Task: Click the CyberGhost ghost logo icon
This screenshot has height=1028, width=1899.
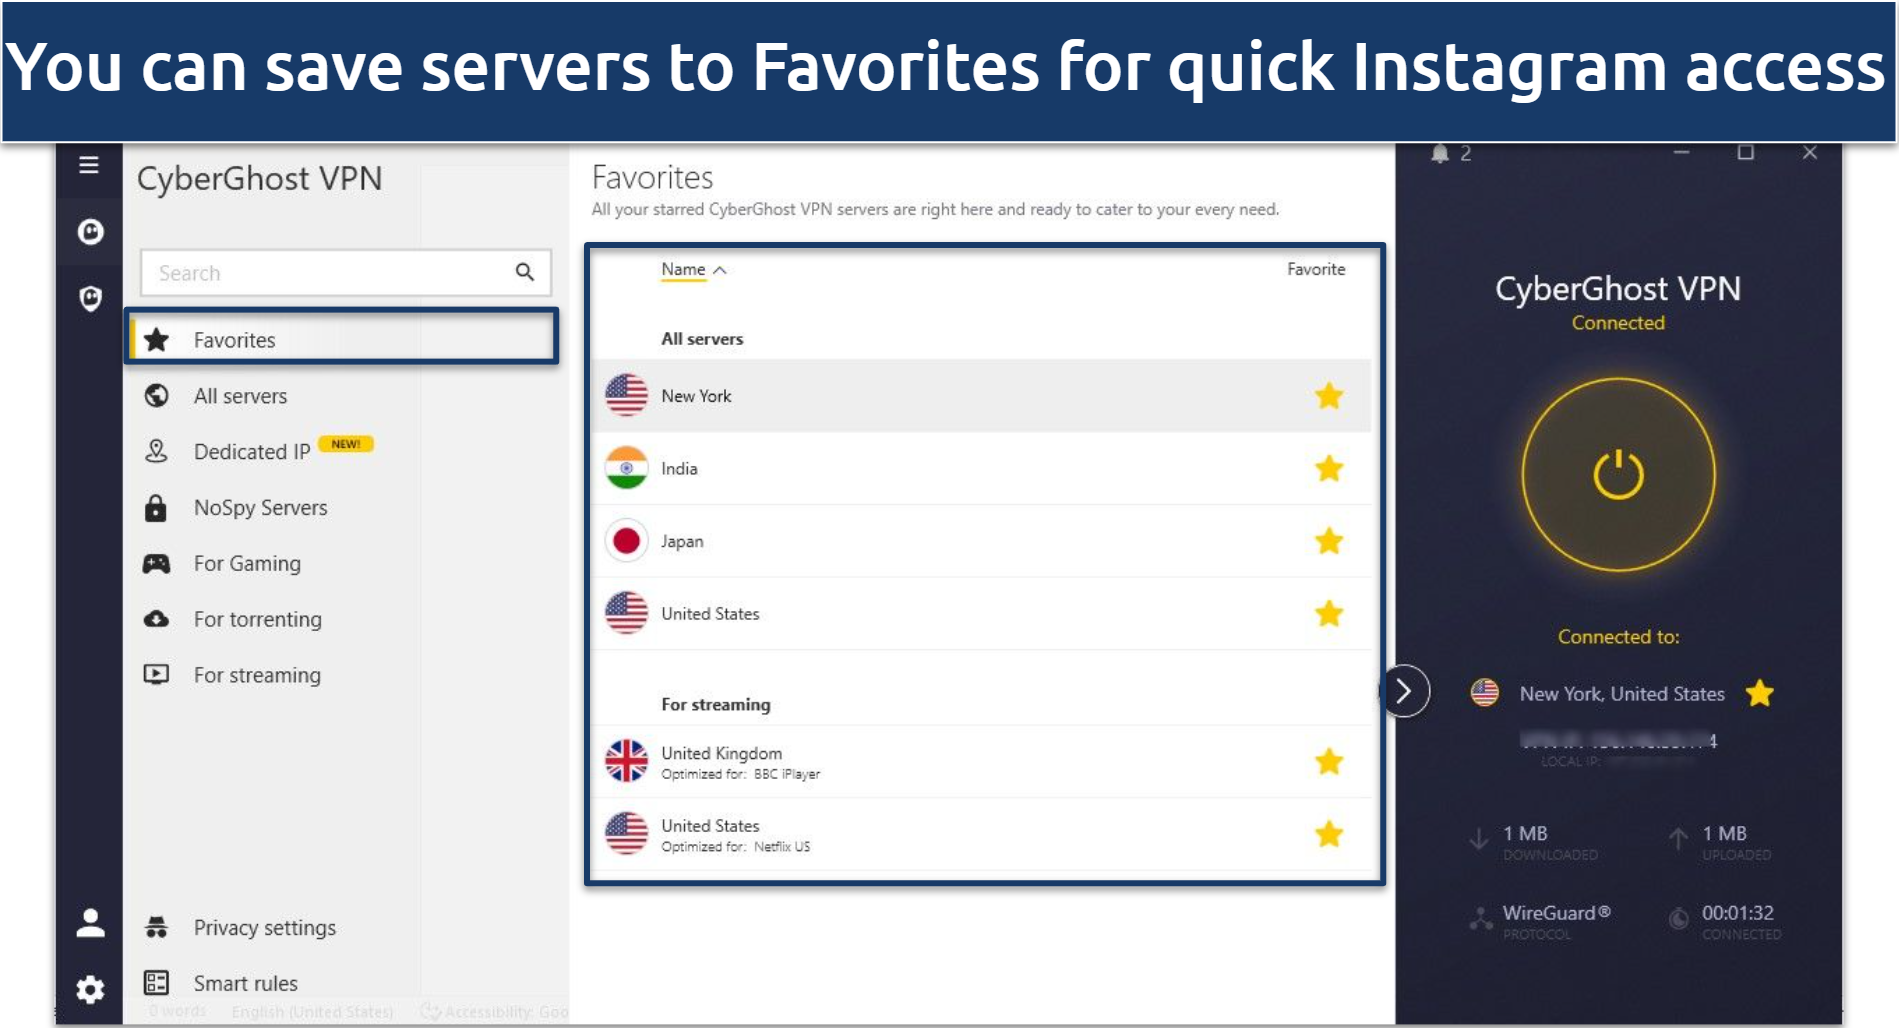Action: click(x=90, y=232)
